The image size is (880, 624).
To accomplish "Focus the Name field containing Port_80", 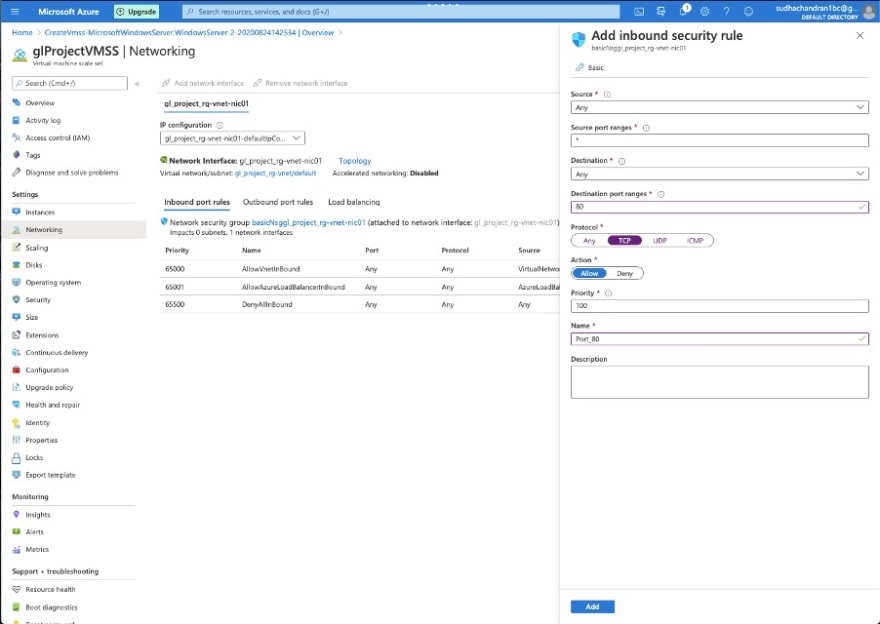I will [719, 339].
